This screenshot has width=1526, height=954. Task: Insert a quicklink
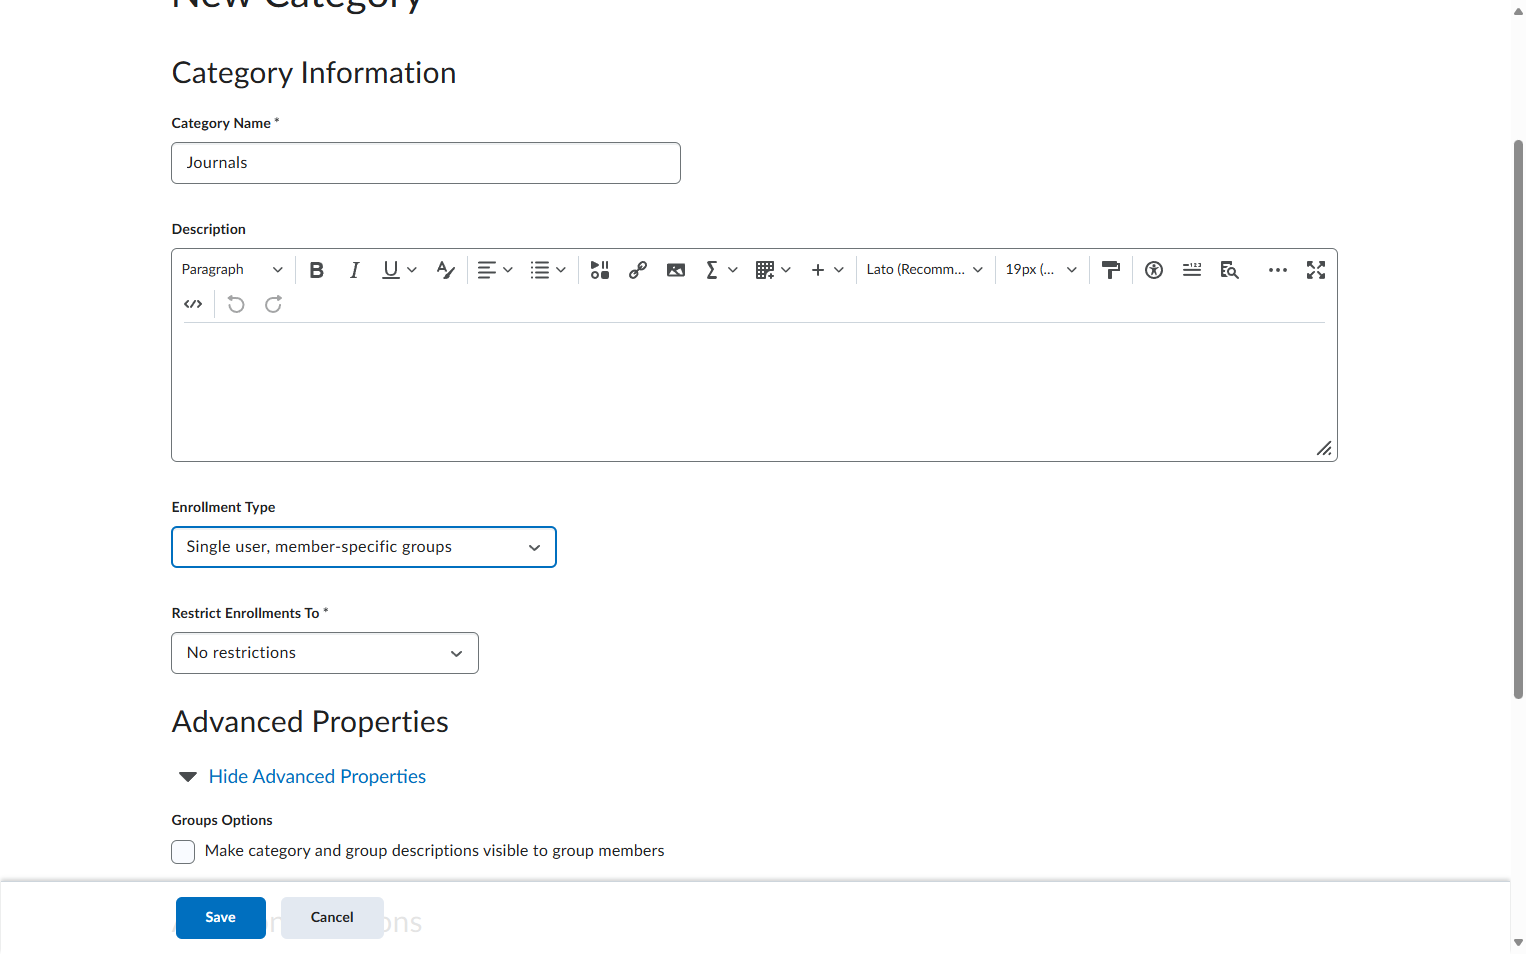coord(638,270)
